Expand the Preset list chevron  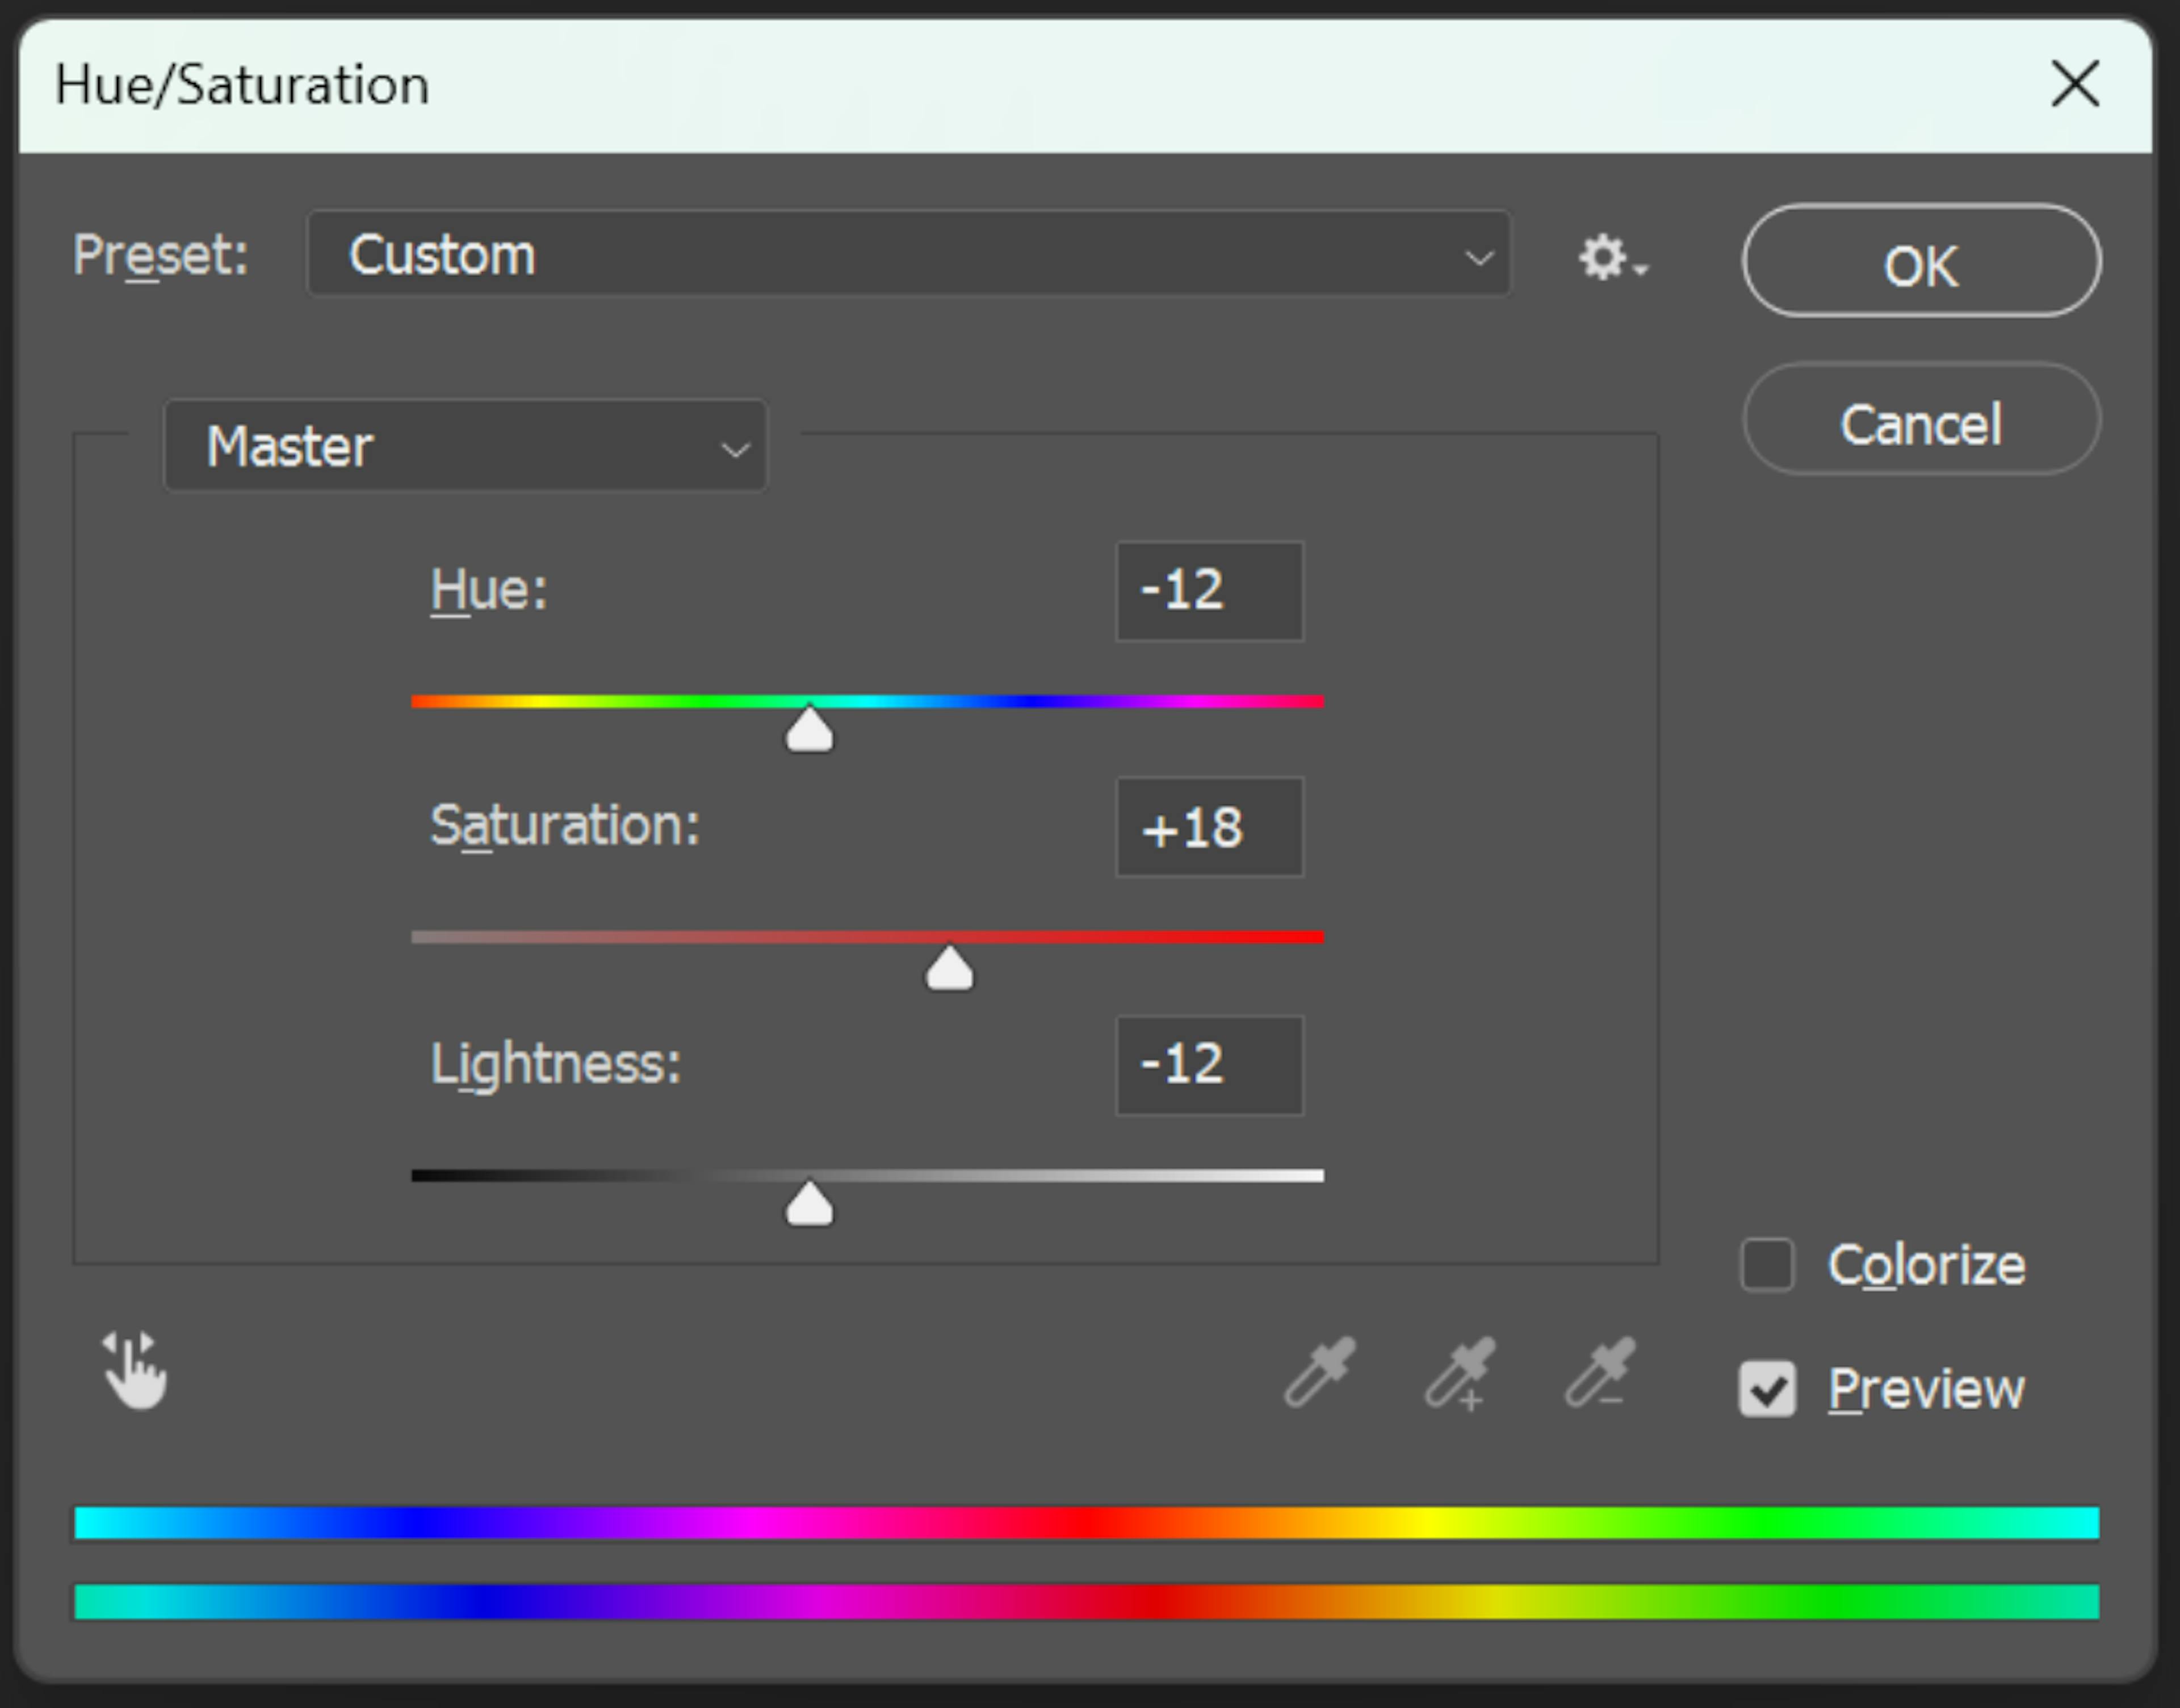pos(1480,257)
